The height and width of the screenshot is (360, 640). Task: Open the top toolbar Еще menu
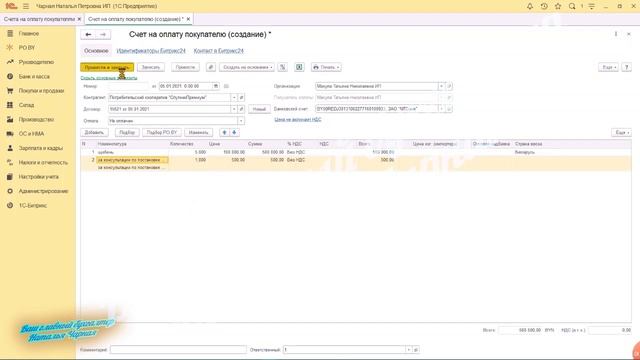coord(608,67)
